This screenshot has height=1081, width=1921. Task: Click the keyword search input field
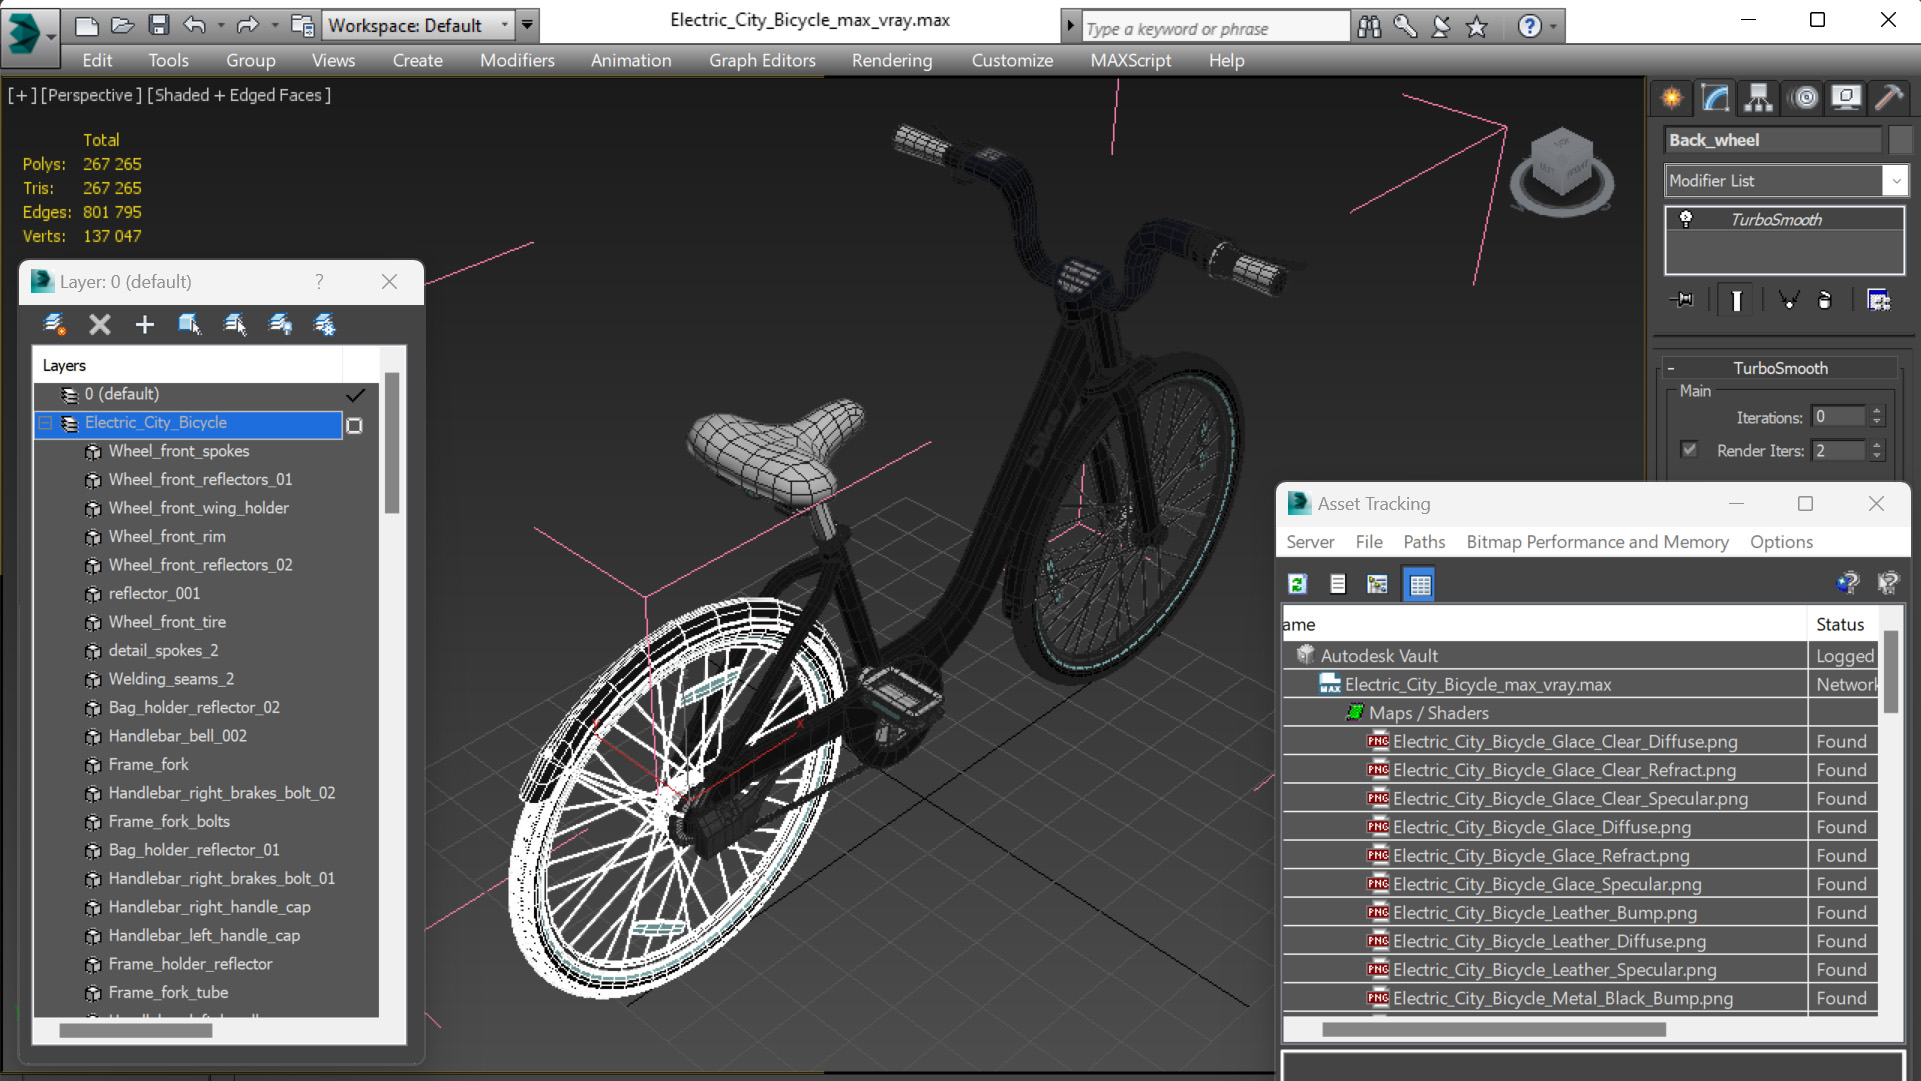[x=1214, y=28]
